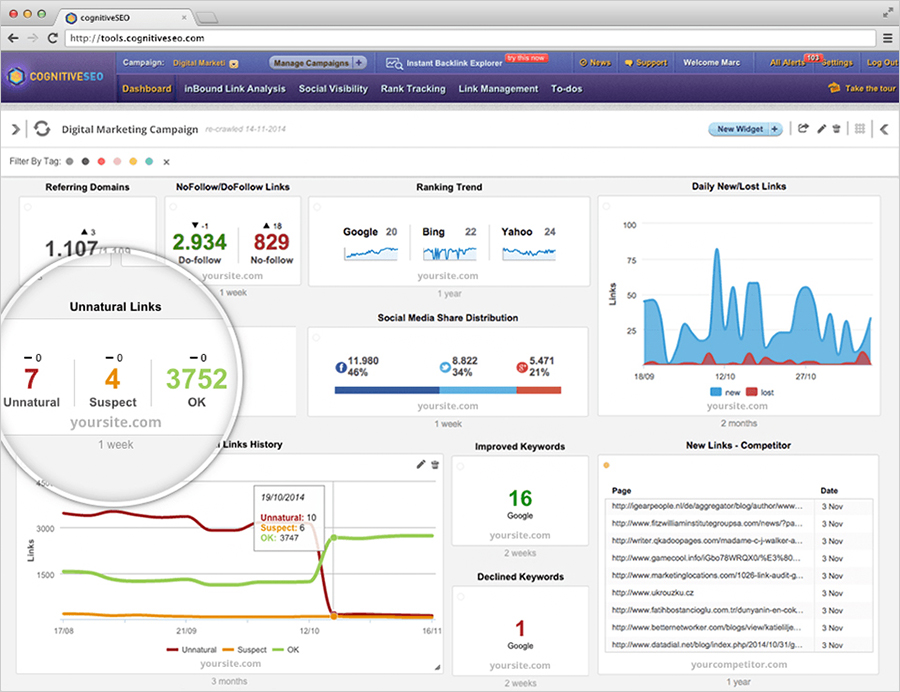
Task: Click the edit dashboard pencil icon
Action: pyautogui.click(x=821, y=129)
